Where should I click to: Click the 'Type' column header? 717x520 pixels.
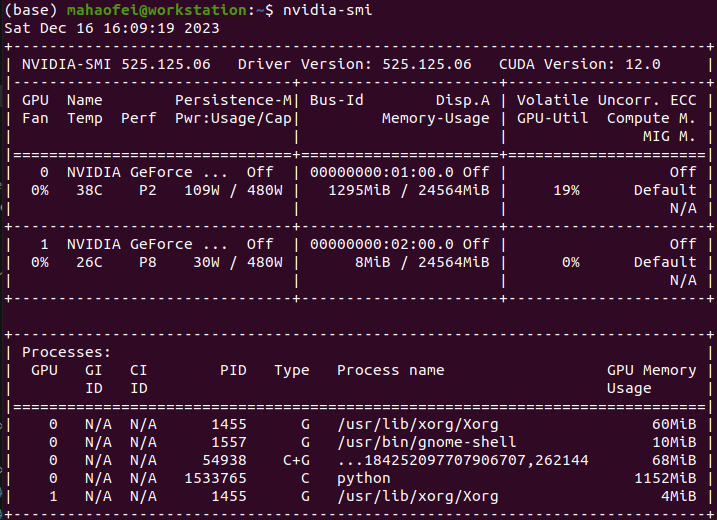tap(292, 370)
